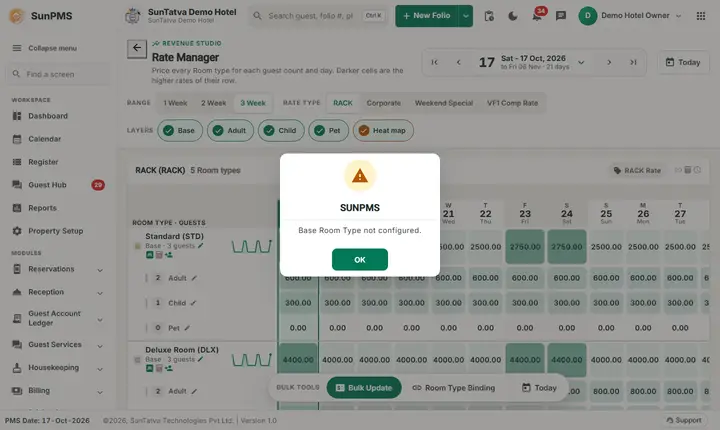Toggle the Adult layer chip
This screenshot has height=430, width=720.
[x=230, y=130]
